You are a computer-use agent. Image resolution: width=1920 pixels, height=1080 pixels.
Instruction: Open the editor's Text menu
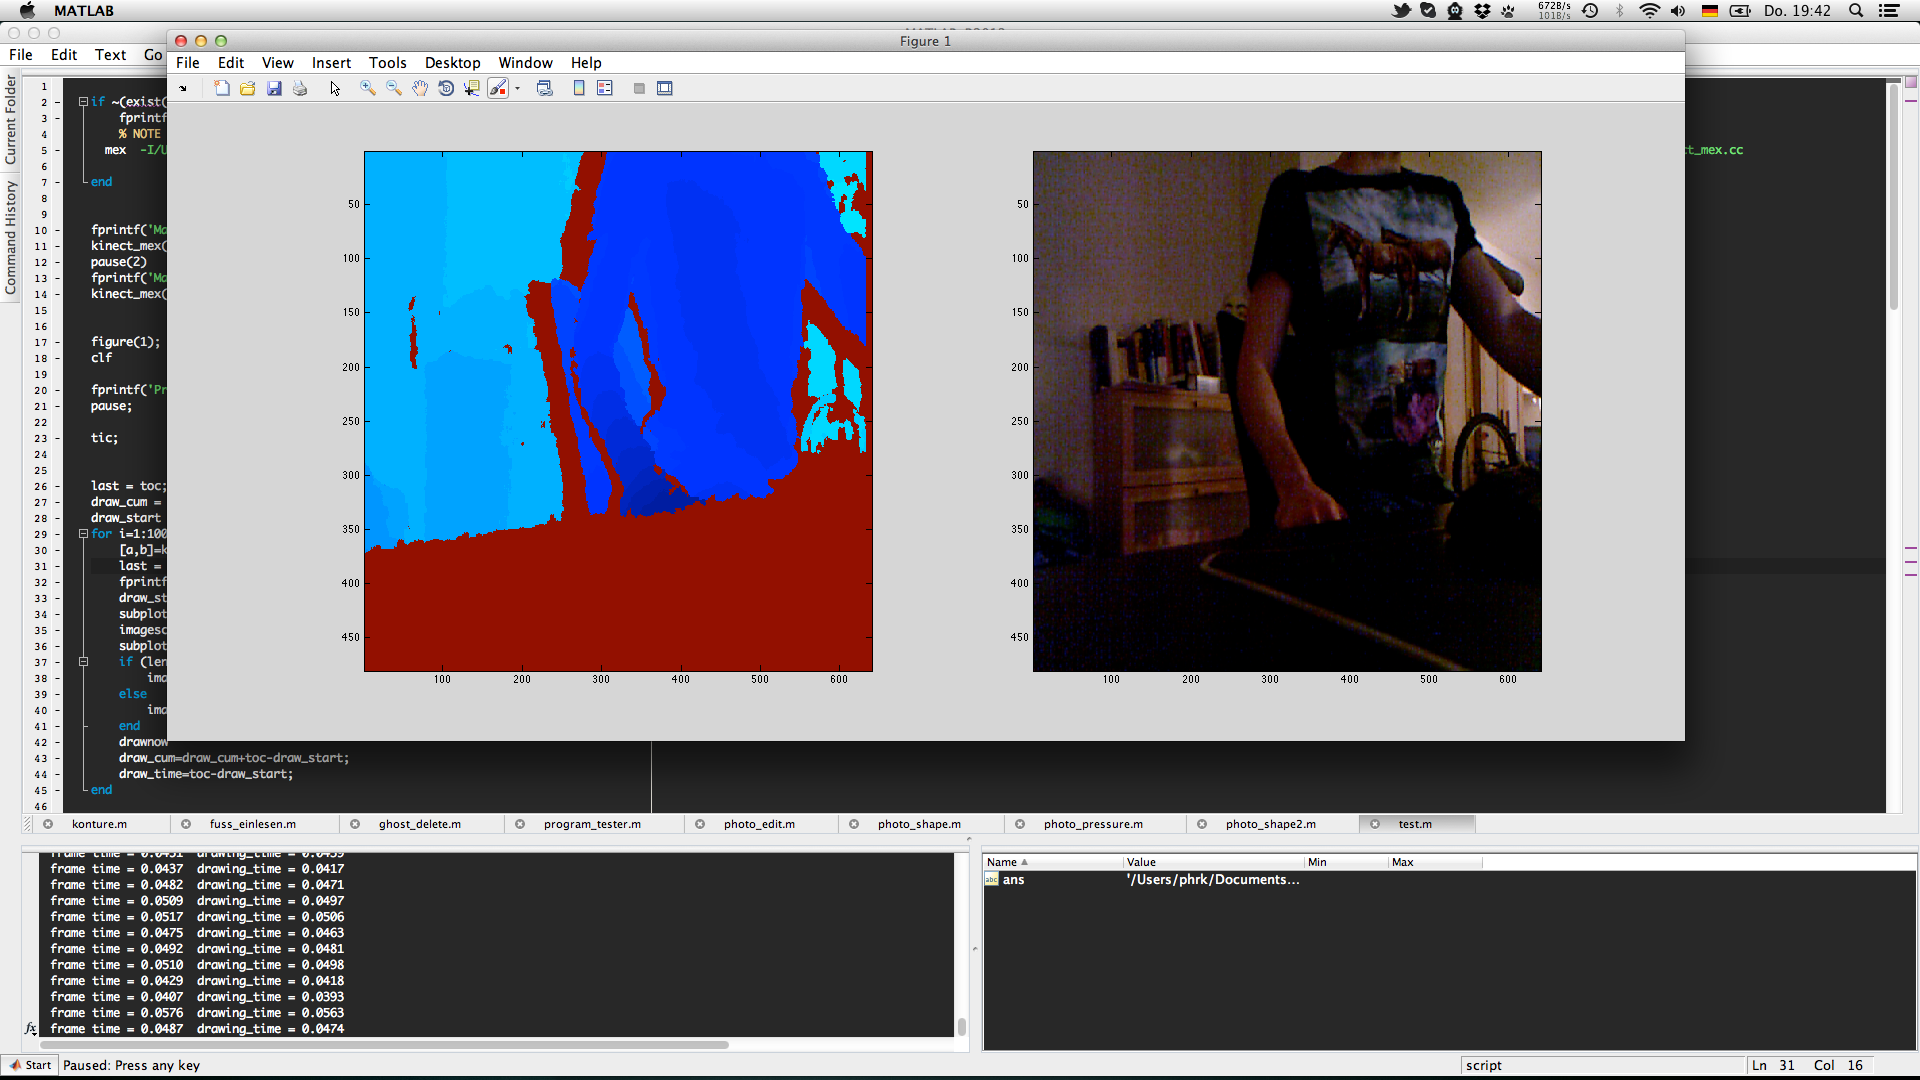pos(110,55)
